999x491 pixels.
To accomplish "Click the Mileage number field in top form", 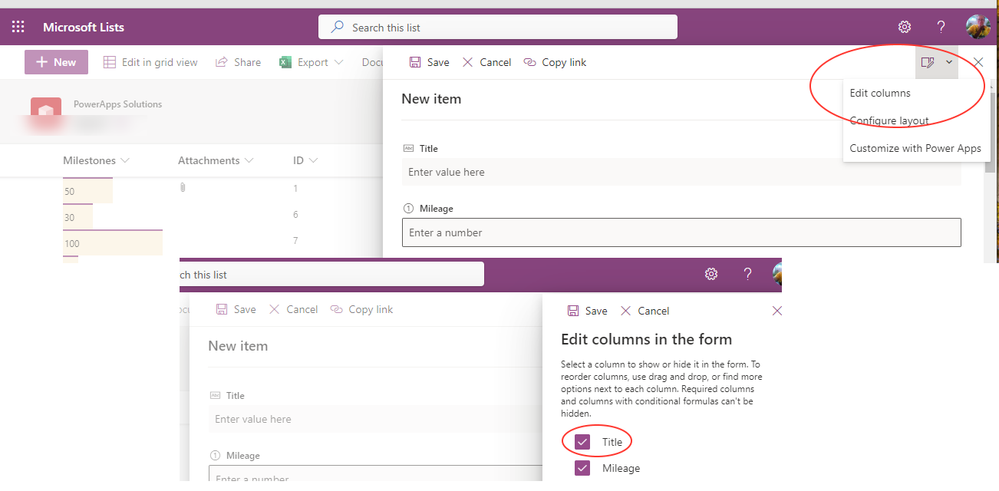I will click(681, 232).
